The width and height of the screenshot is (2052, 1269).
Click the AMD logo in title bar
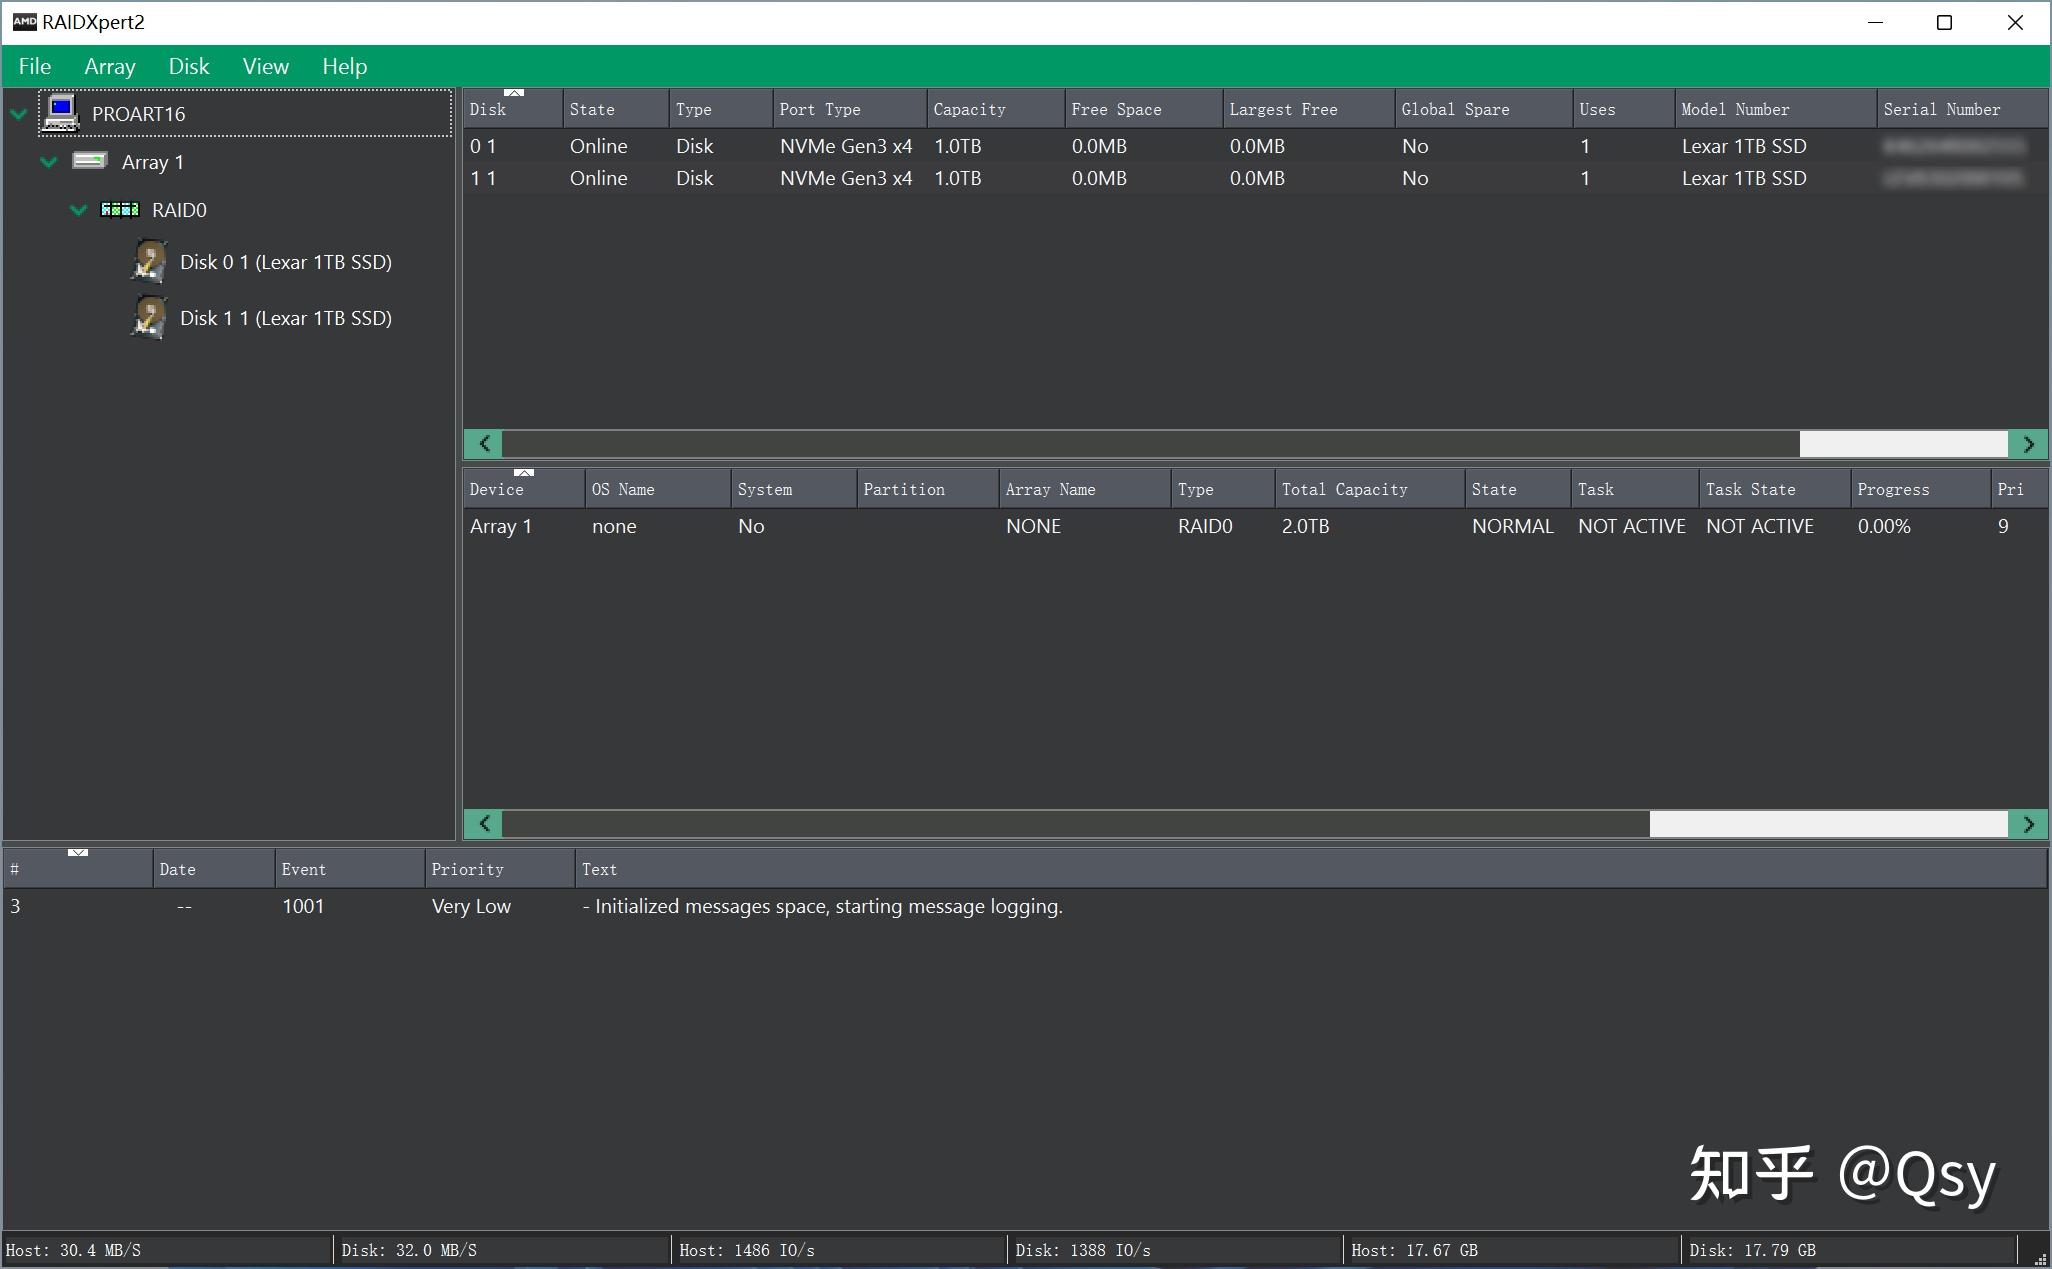(x=24, y=22)
